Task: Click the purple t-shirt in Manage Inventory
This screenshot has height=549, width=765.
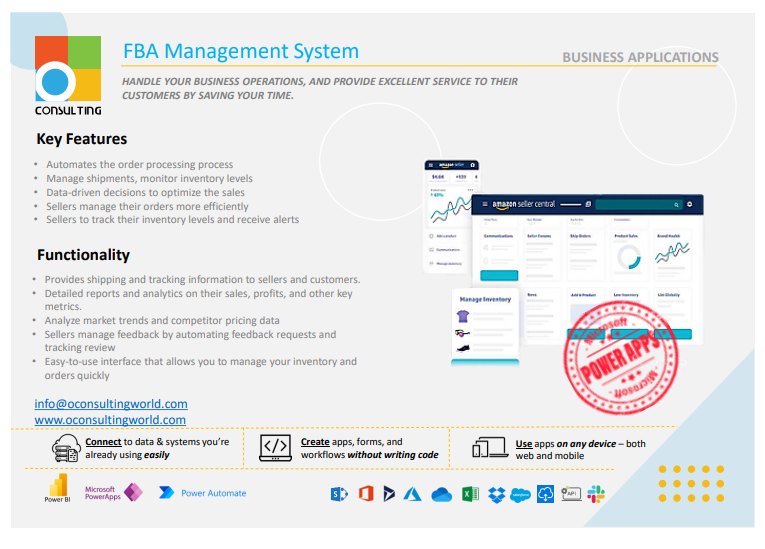Action: pos(463,316)
